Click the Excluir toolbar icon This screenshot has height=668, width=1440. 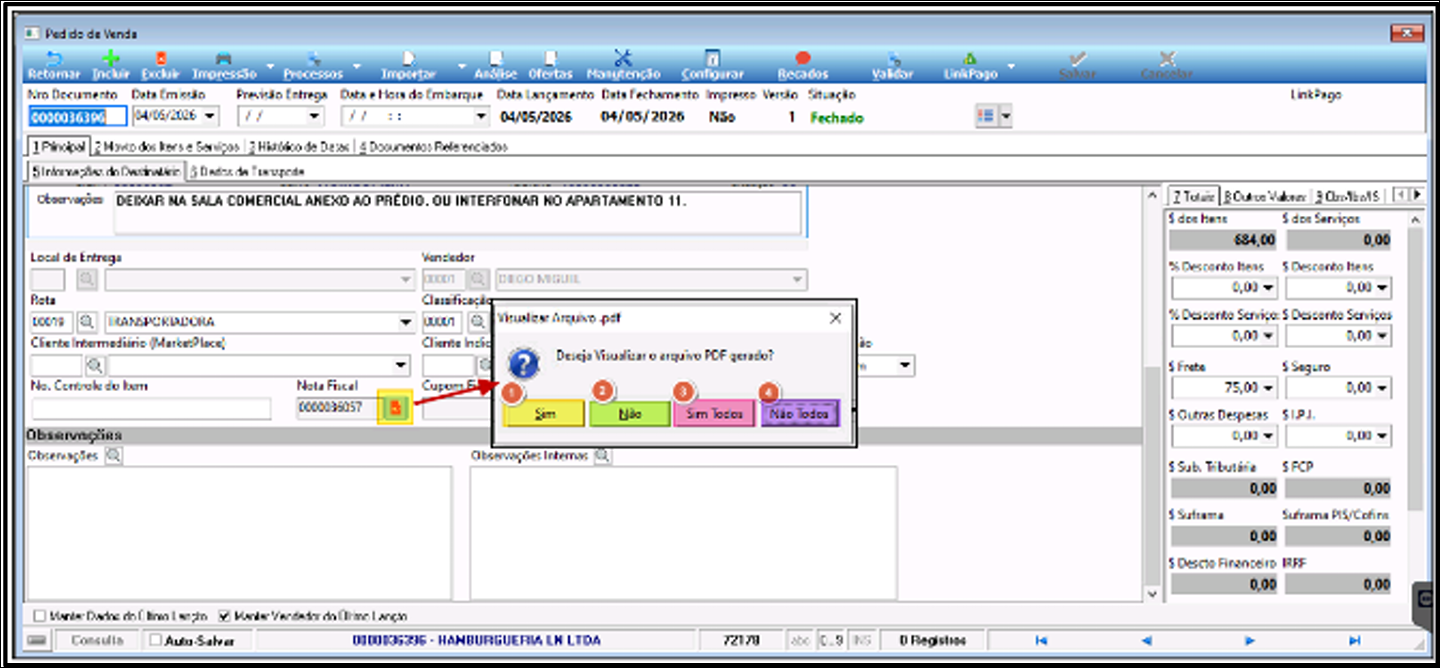click(x=161, y=66)
